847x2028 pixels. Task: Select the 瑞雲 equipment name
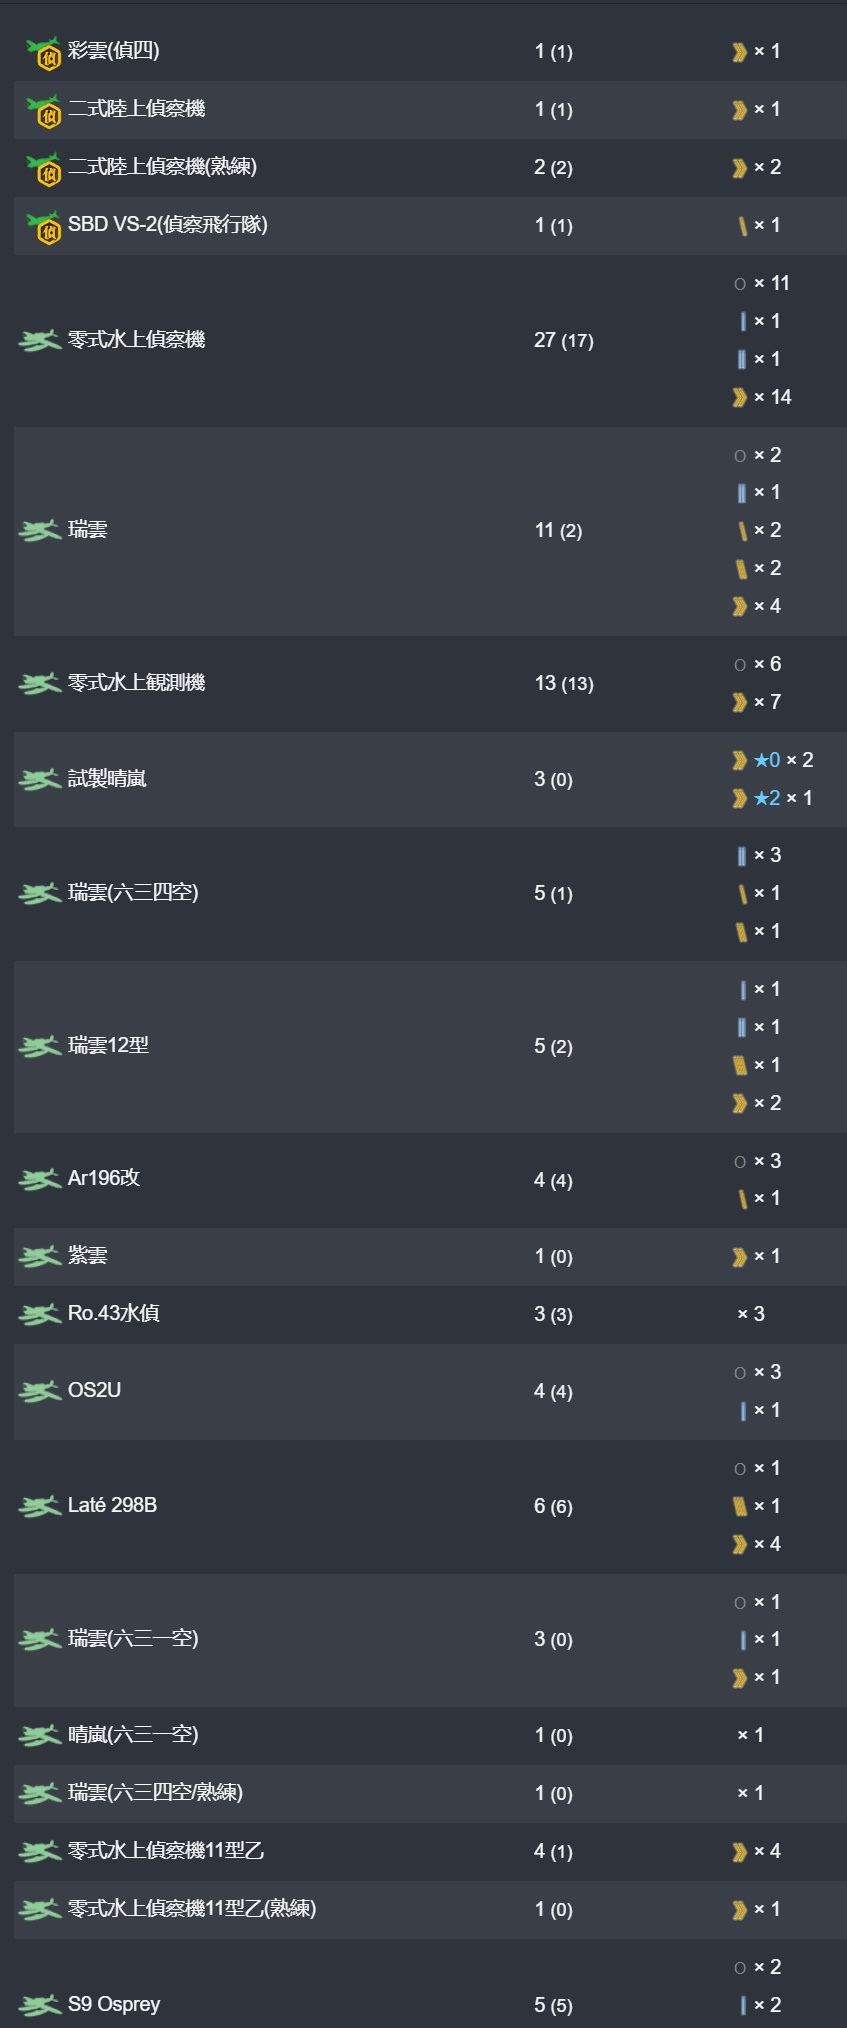point(88,530)
